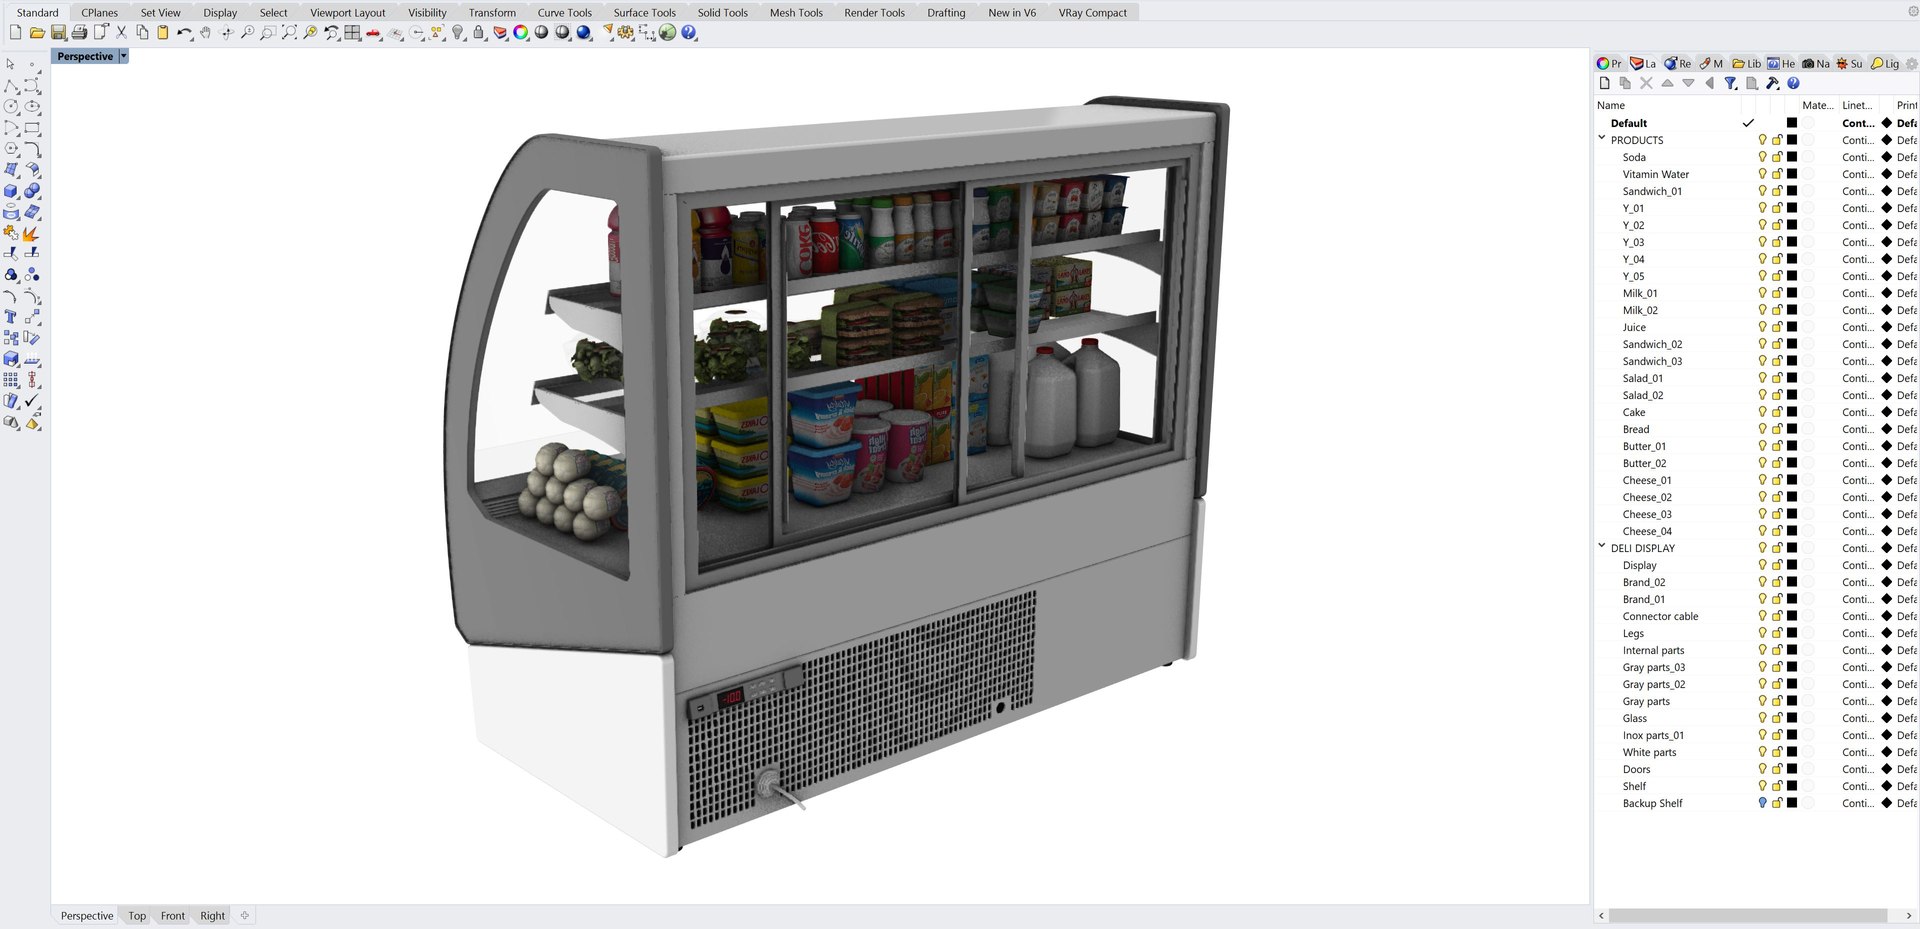The height and width of the screenshot is (929, 1920).
Task: Add a new viewport tab with plus button
Action: coord(245,915)
